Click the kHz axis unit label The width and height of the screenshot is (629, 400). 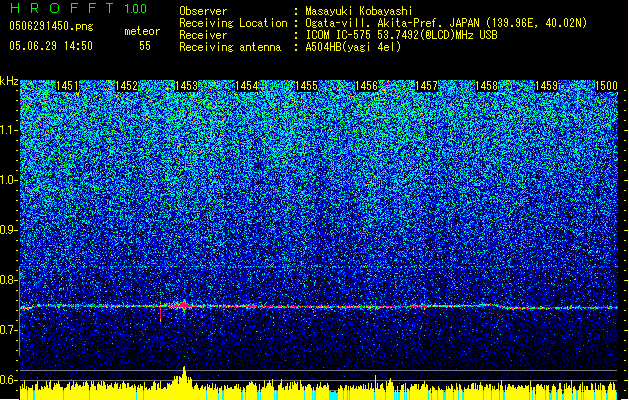click(9, 81)
